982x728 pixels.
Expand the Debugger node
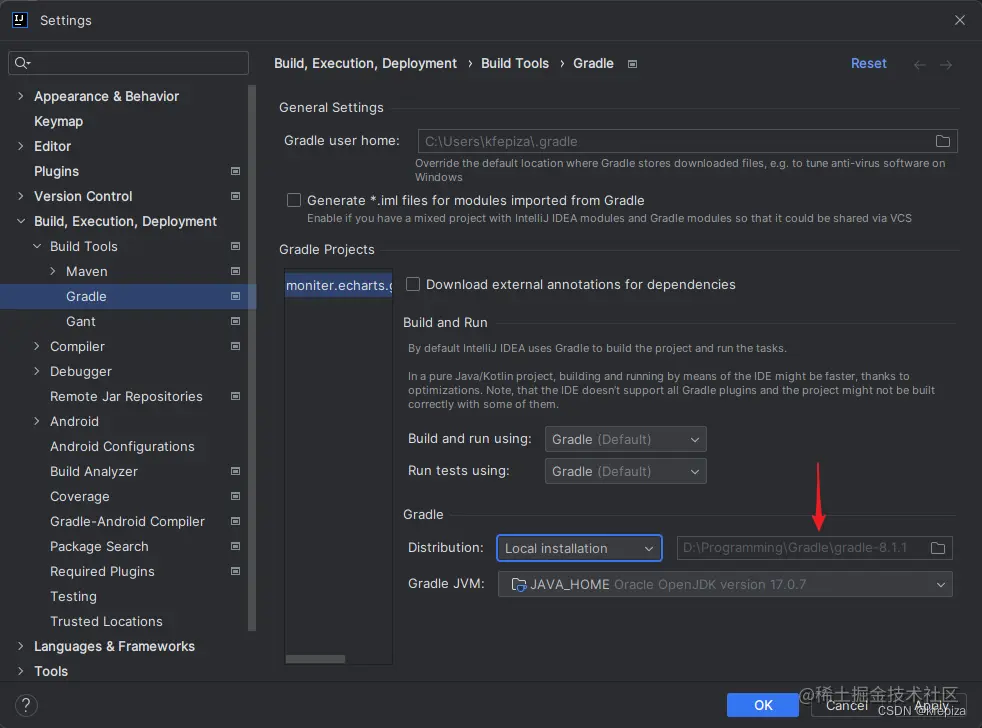tap(37, 372)
